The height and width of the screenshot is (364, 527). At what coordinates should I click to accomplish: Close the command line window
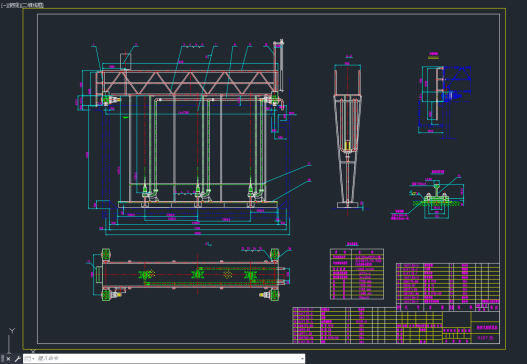(8, 359)
